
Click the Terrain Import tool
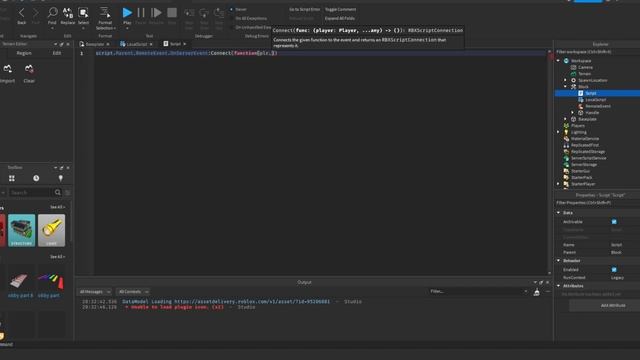point(7,73)
